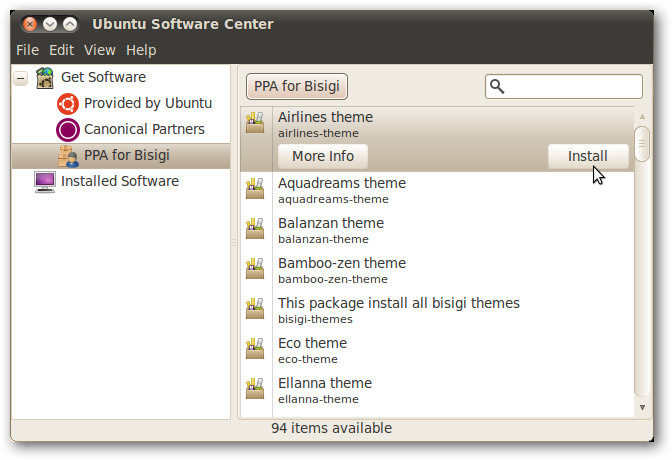Click the airlines-theme package name text

[318, 134]
